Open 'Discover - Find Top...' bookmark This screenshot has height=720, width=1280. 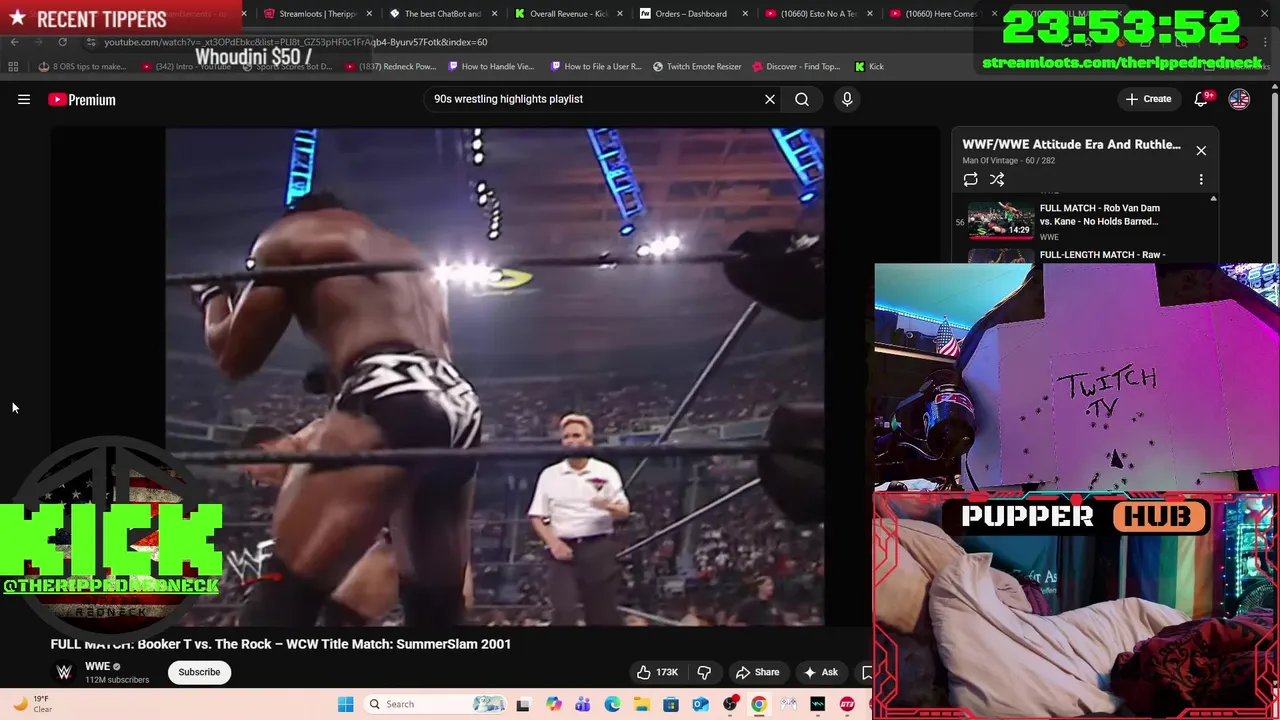795,67
